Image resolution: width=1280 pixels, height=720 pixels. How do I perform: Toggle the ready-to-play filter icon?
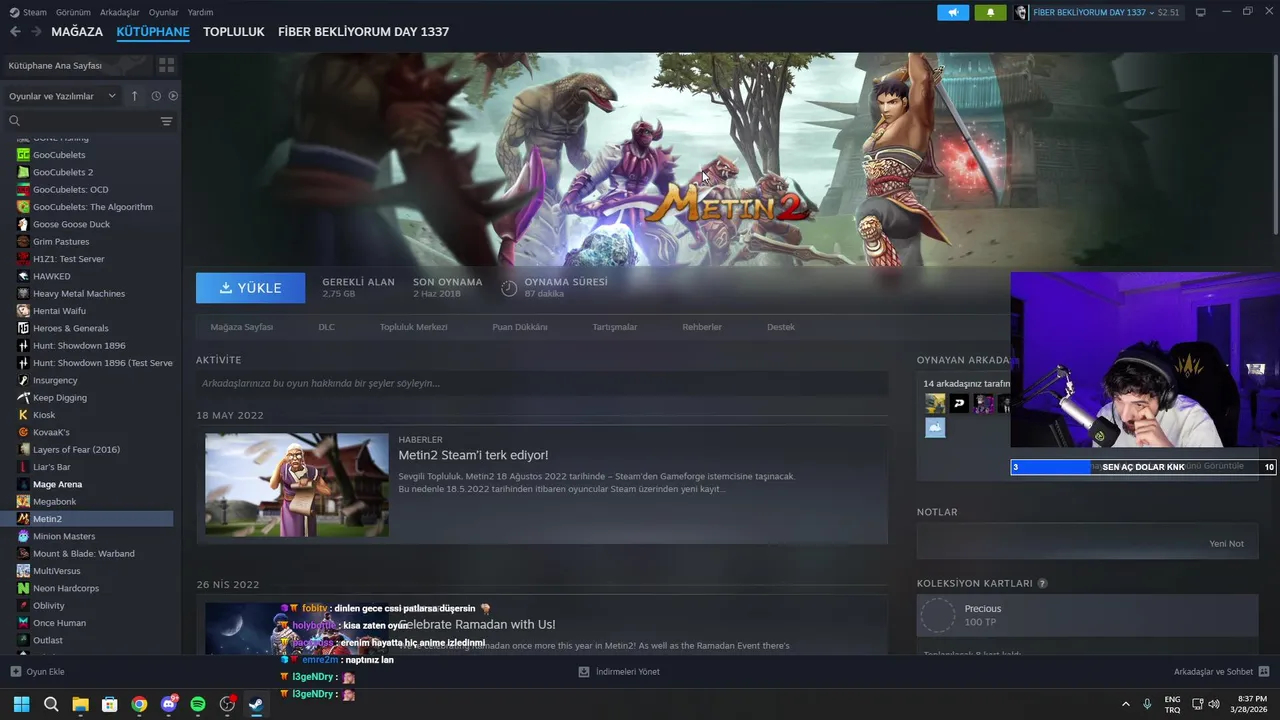tap(173, 96)
